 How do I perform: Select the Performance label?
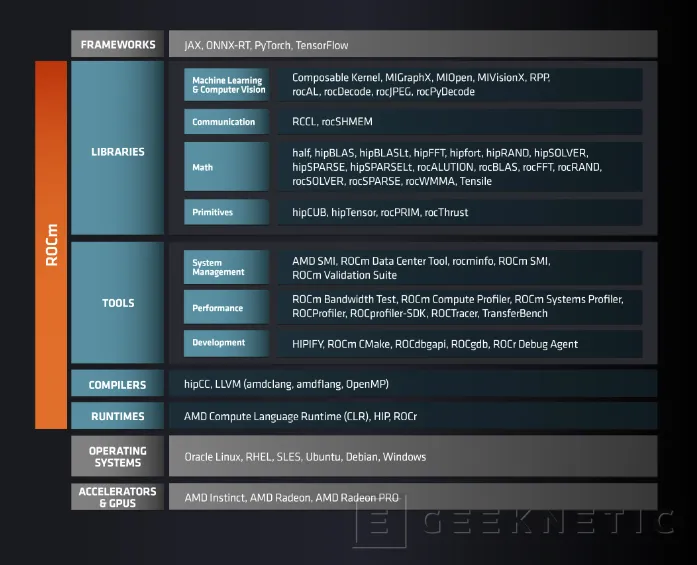pyautogui.click(x=227, y=307)
